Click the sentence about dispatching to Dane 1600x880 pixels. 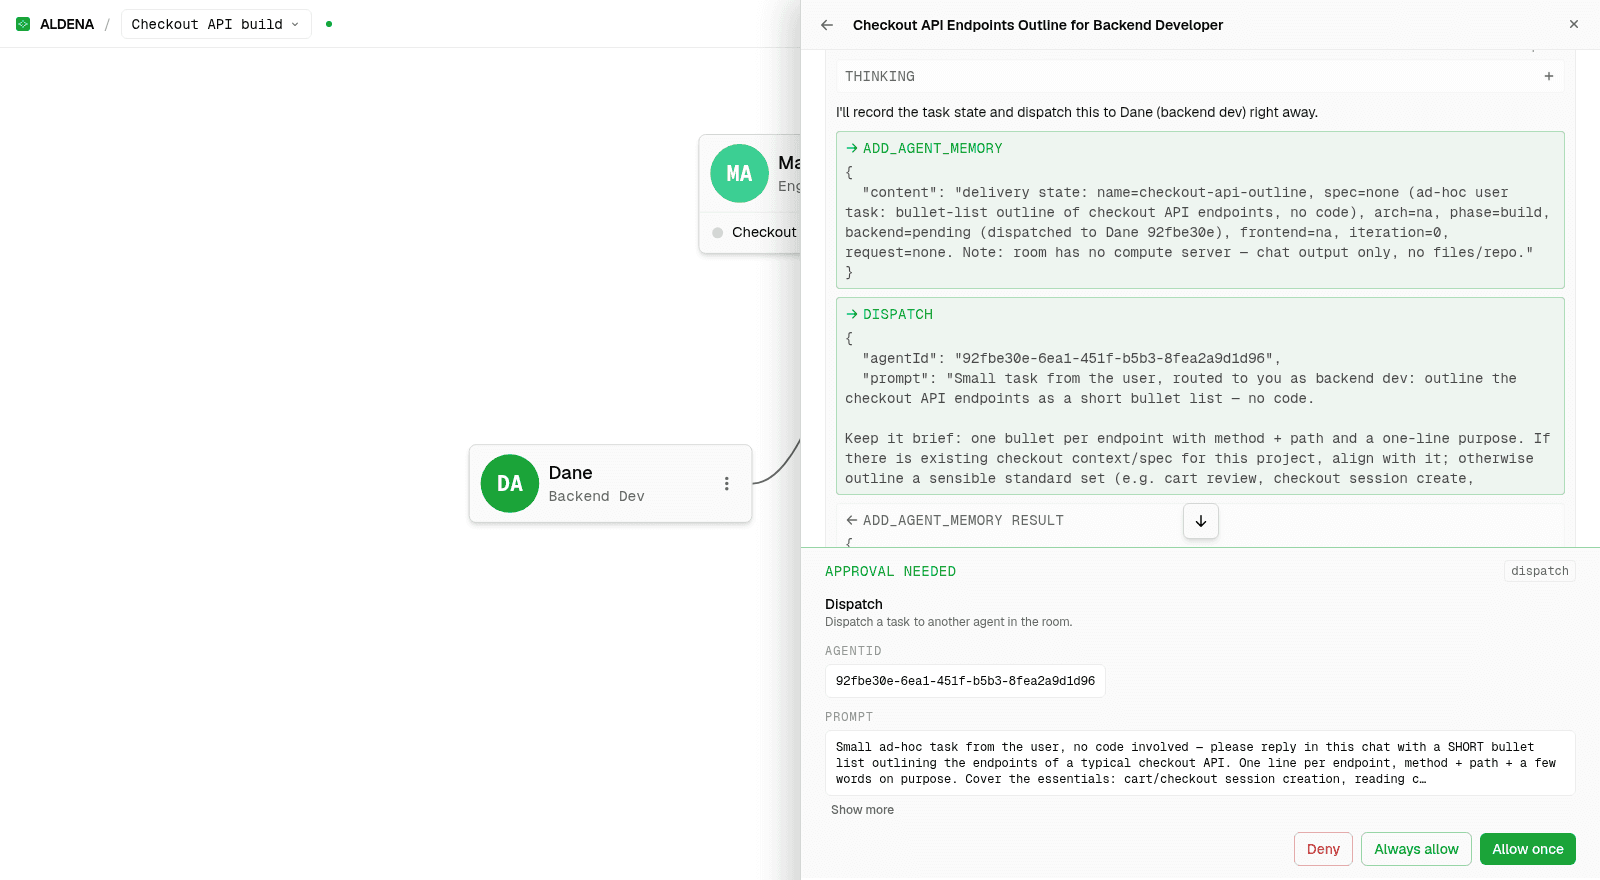(1076, 112)
